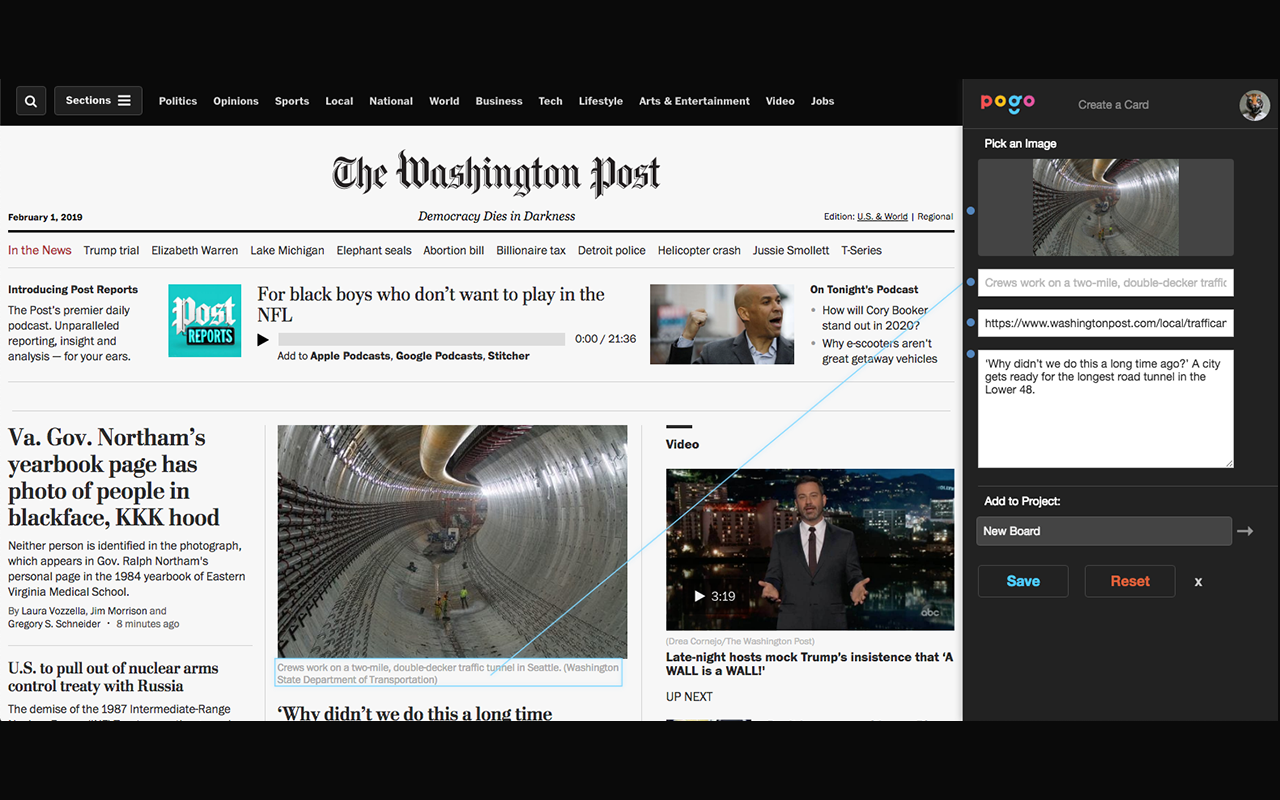This screenshot has height=800, width=1280.
Task: Open the Jussie Smollett topic
Action: (x=791, y=250)
